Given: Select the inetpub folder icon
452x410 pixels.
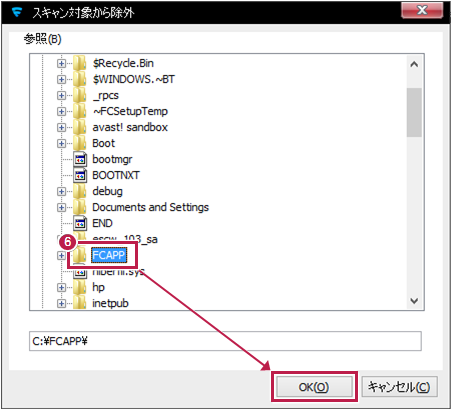Looking at the screenshot, I should (x=80, y=303).
